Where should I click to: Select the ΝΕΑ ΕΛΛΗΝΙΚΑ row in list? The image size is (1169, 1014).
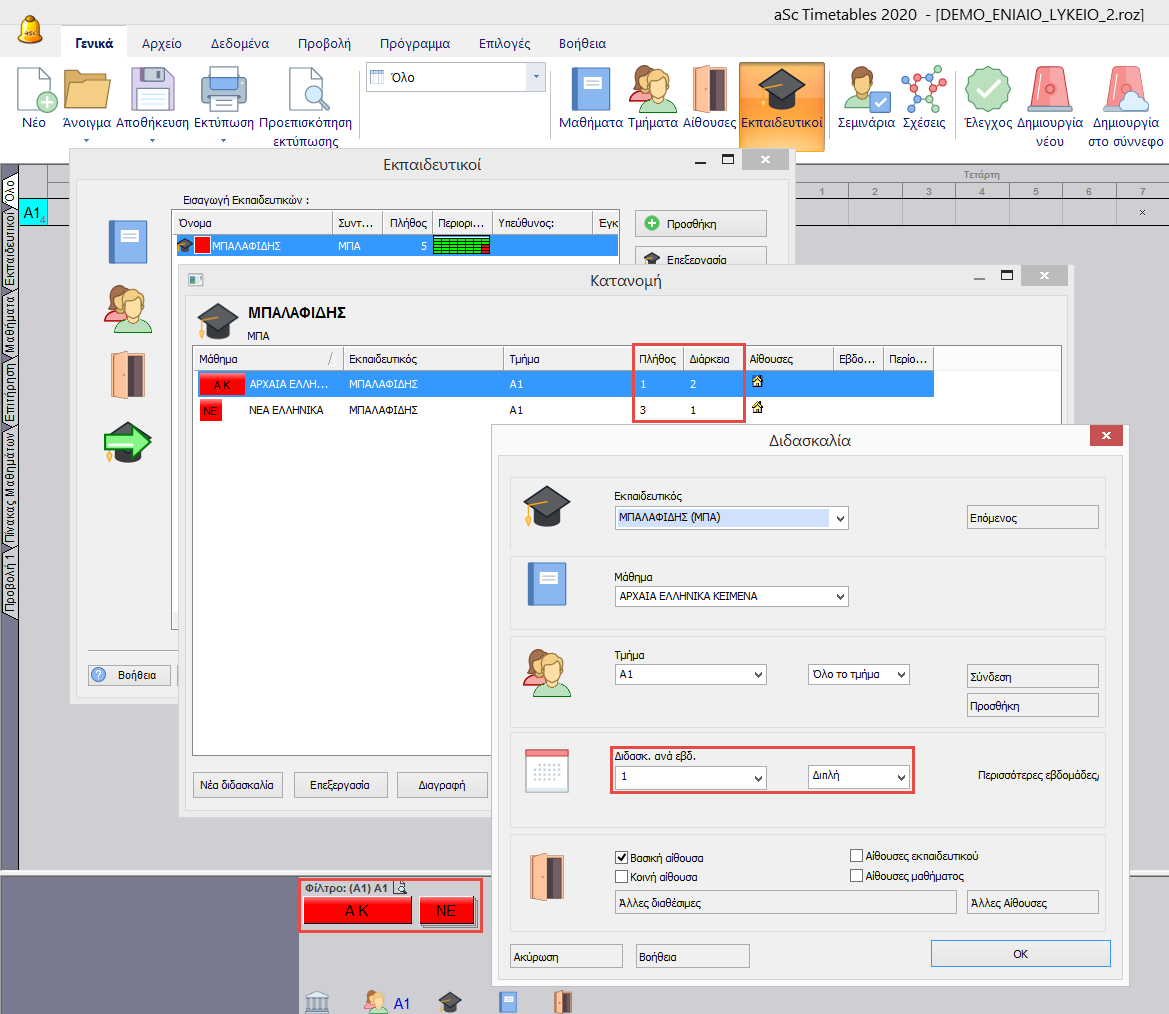[x=285, y=409]
